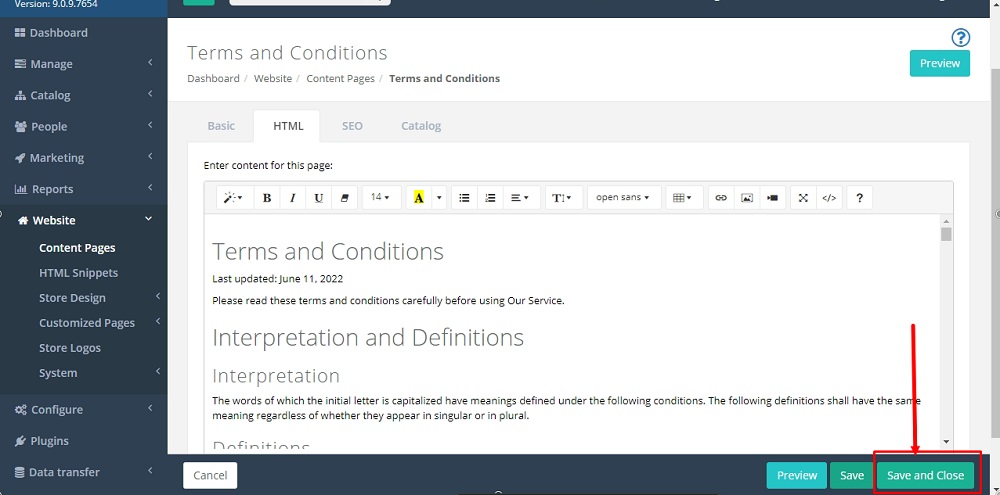This screenshot has height=495, width=1000.
Task: Toggle italic formatting
Action: tap(293, 198)
